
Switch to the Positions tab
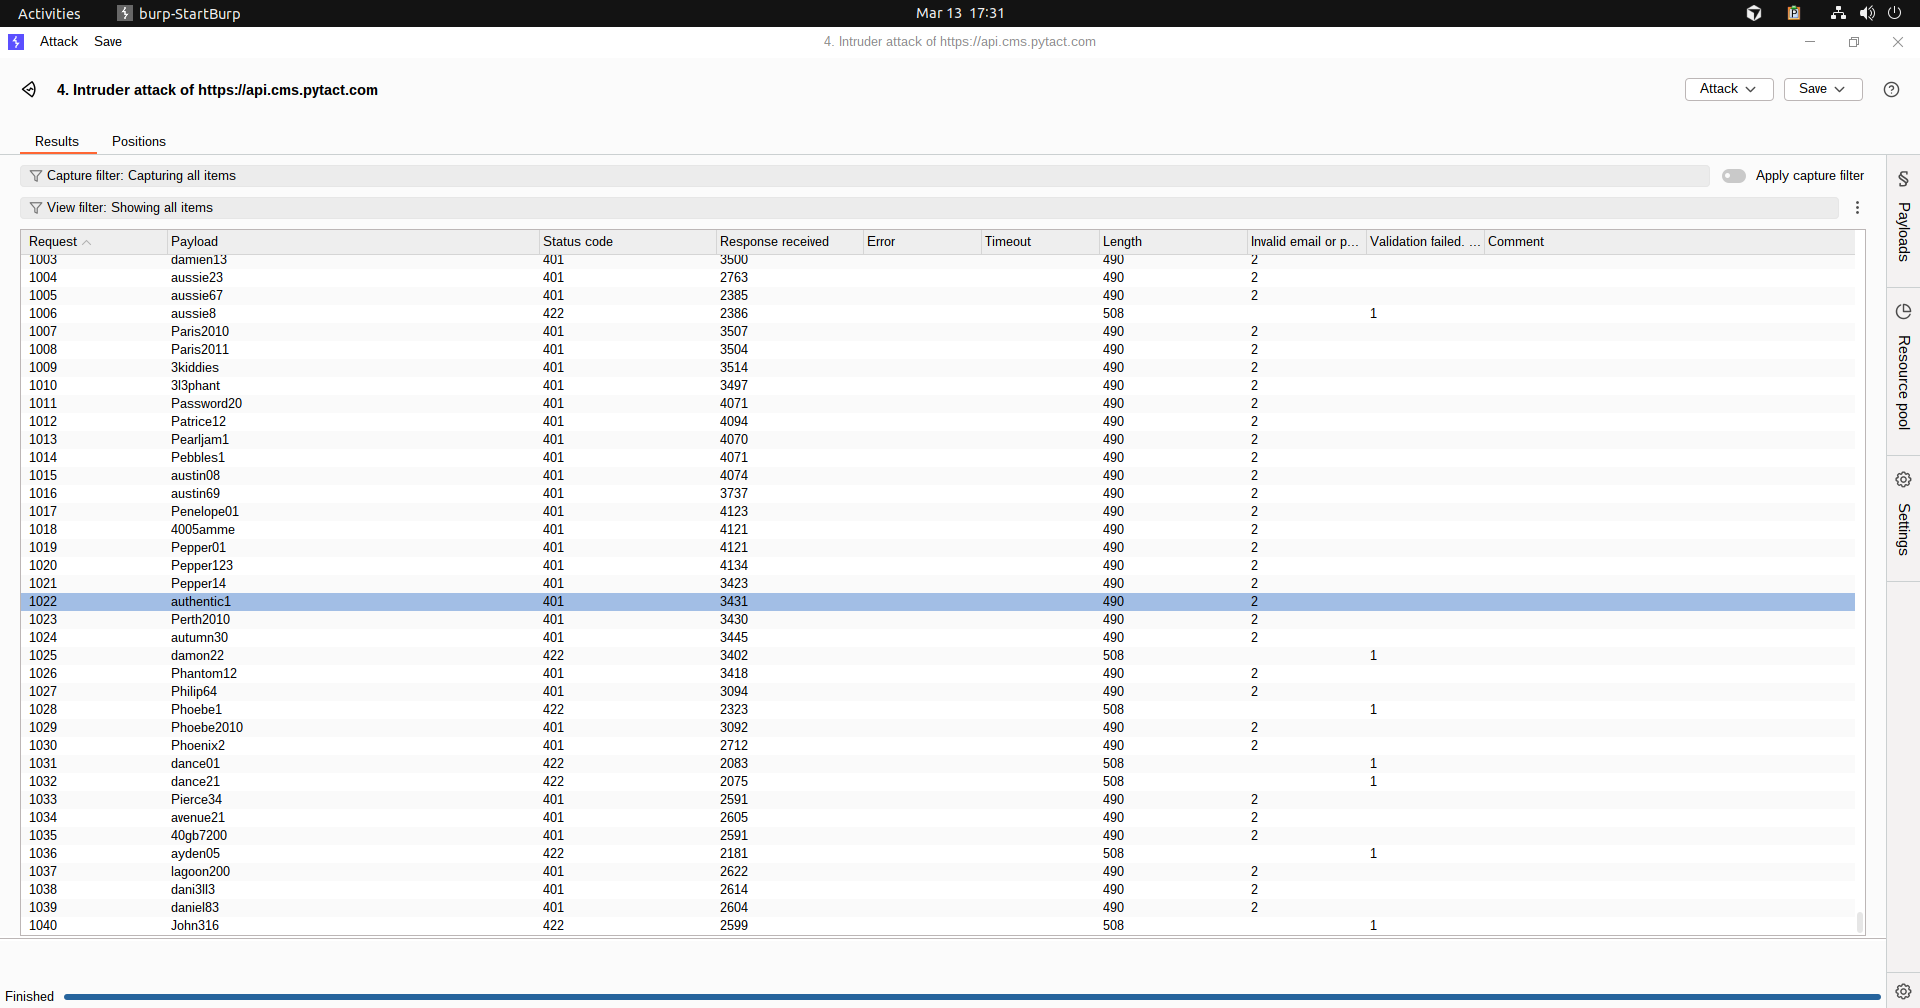pyautogui.click(x=139, y=142)
